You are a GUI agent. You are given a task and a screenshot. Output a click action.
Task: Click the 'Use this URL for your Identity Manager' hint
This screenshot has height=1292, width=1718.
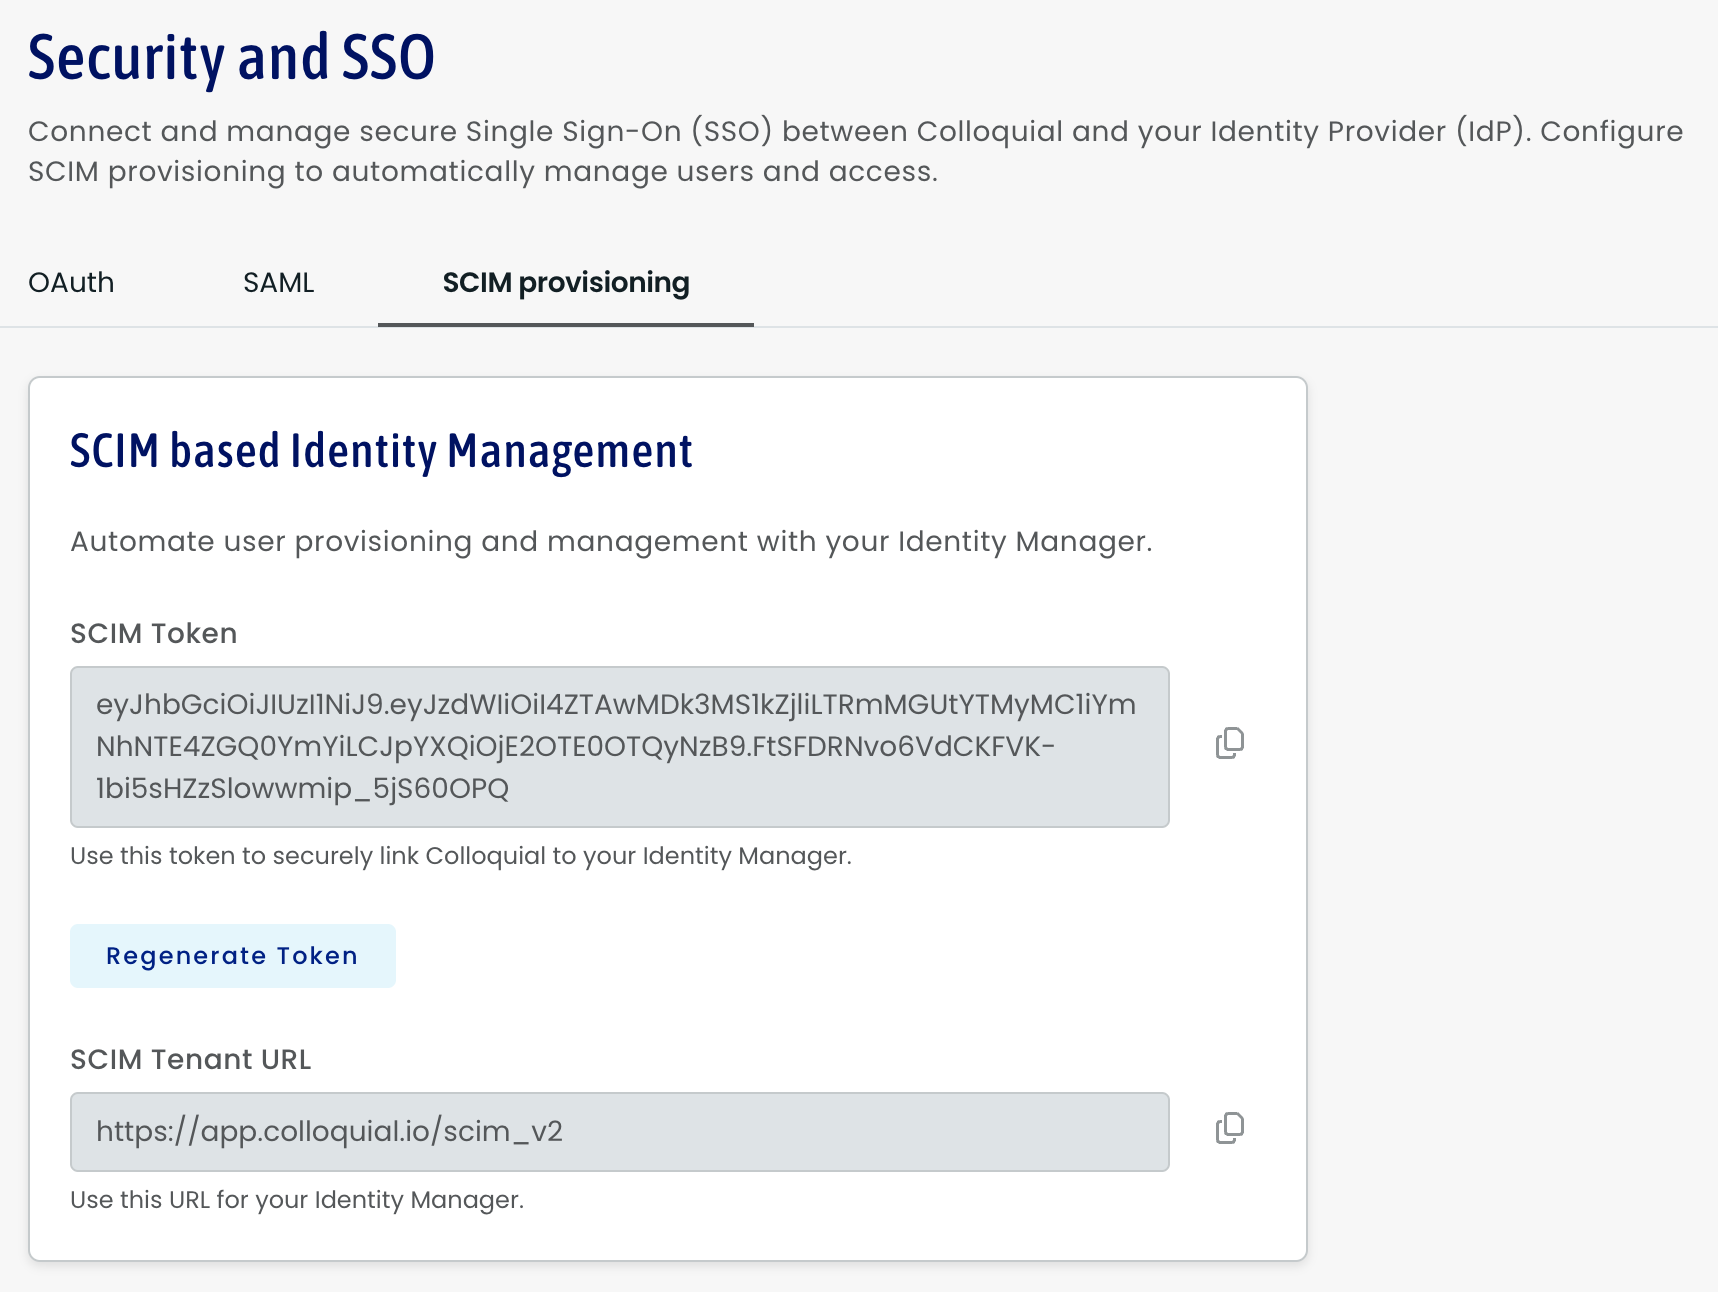tap(297, 1200)
